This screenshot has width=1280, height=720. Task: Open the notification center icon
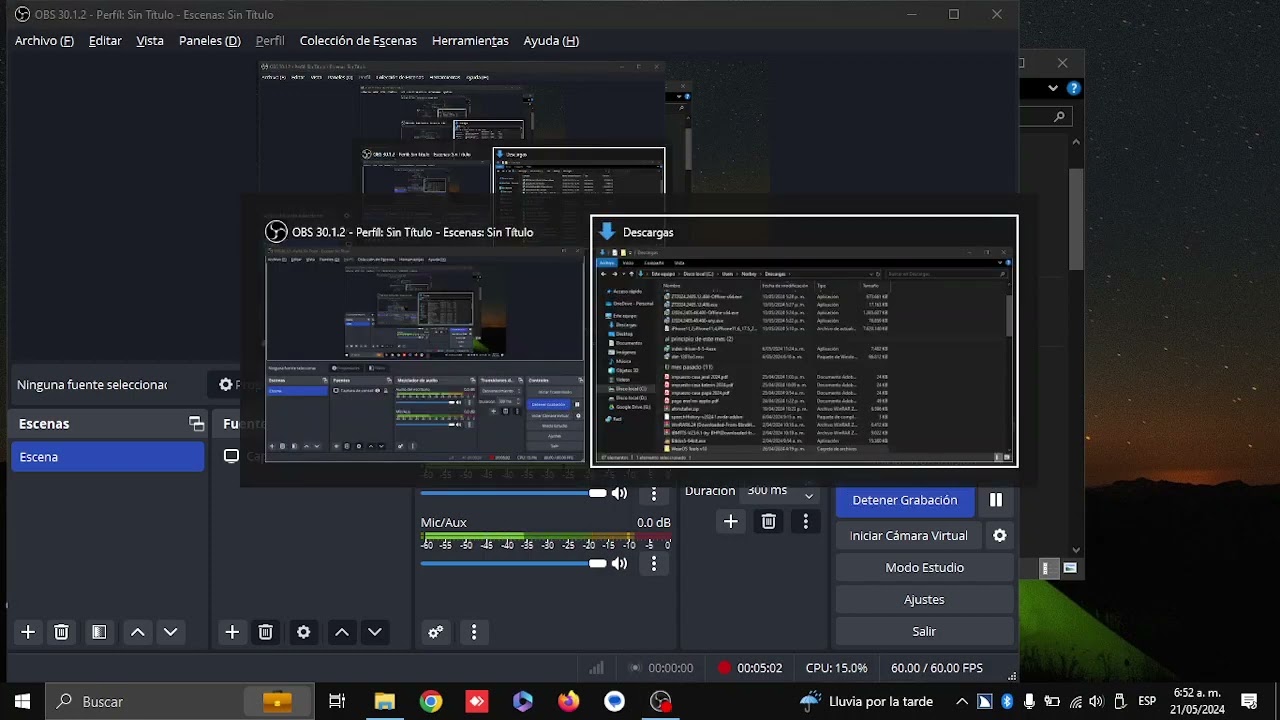[x=1249, y=702]
